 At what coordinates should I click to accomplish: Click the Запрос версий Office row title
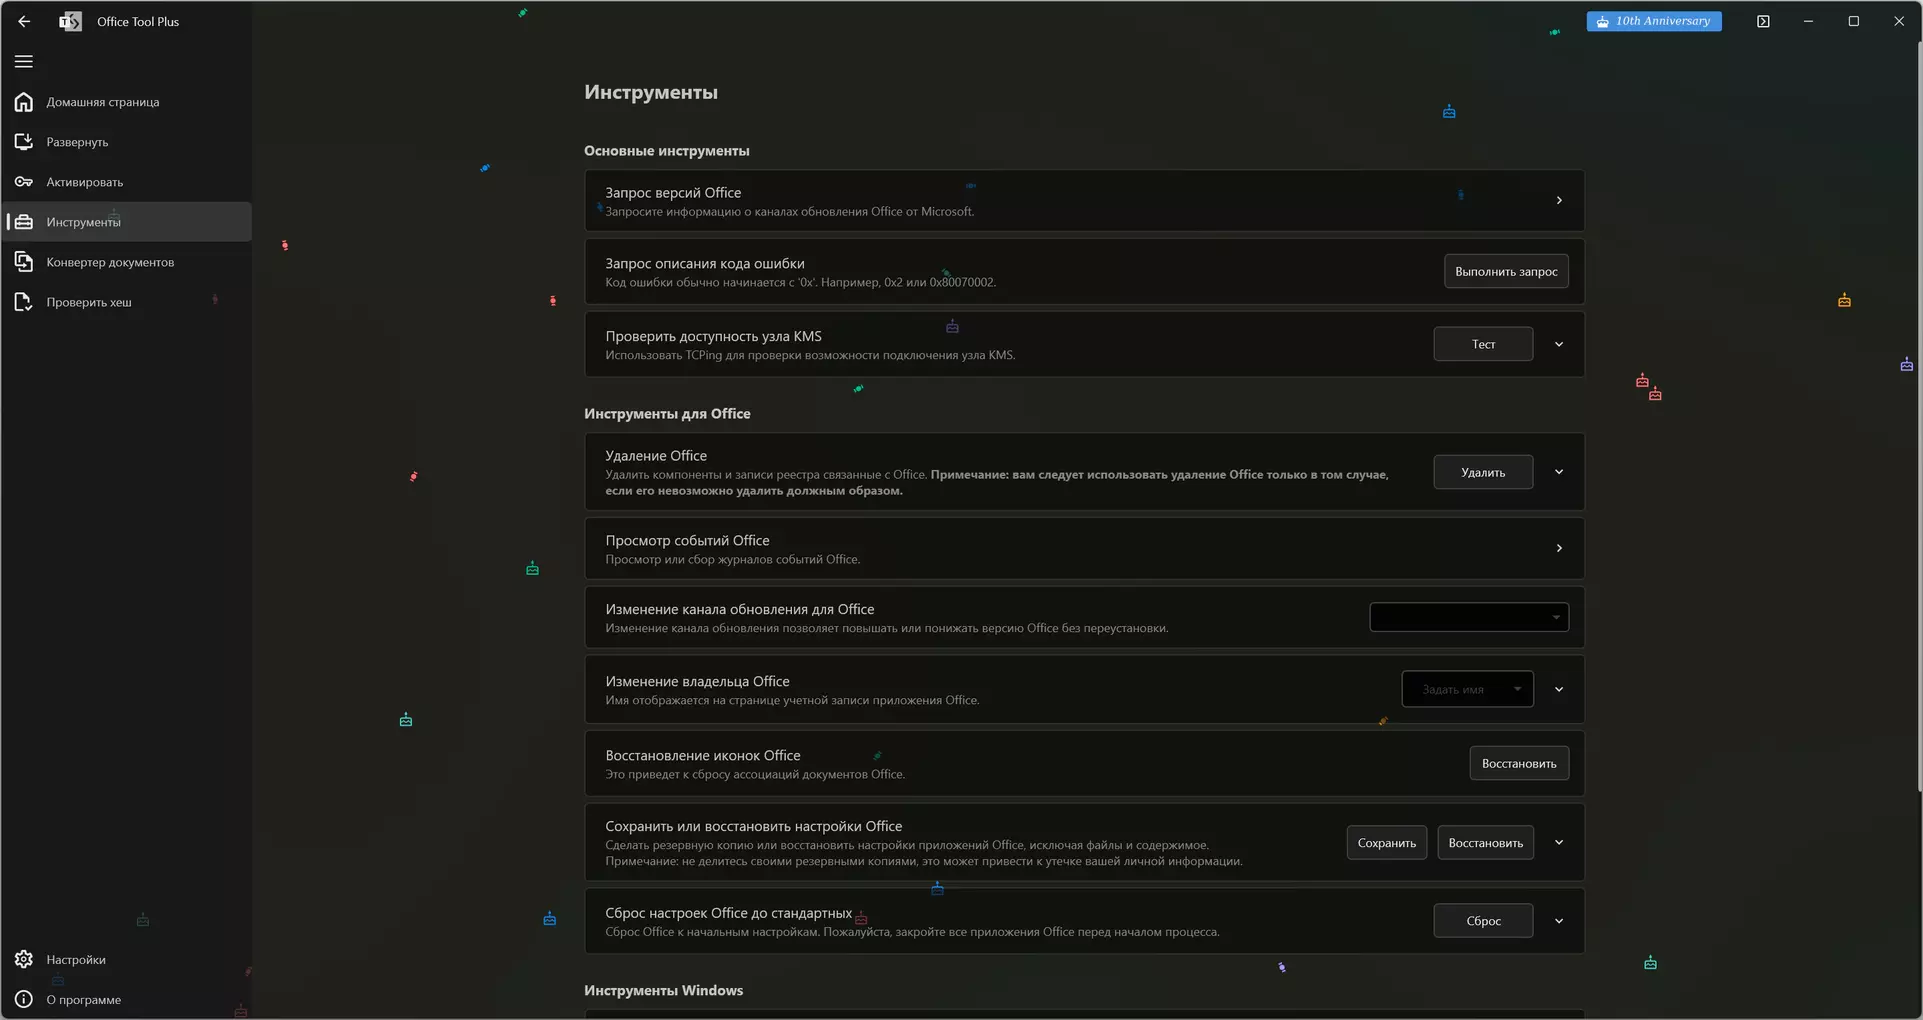pos(673,193)
